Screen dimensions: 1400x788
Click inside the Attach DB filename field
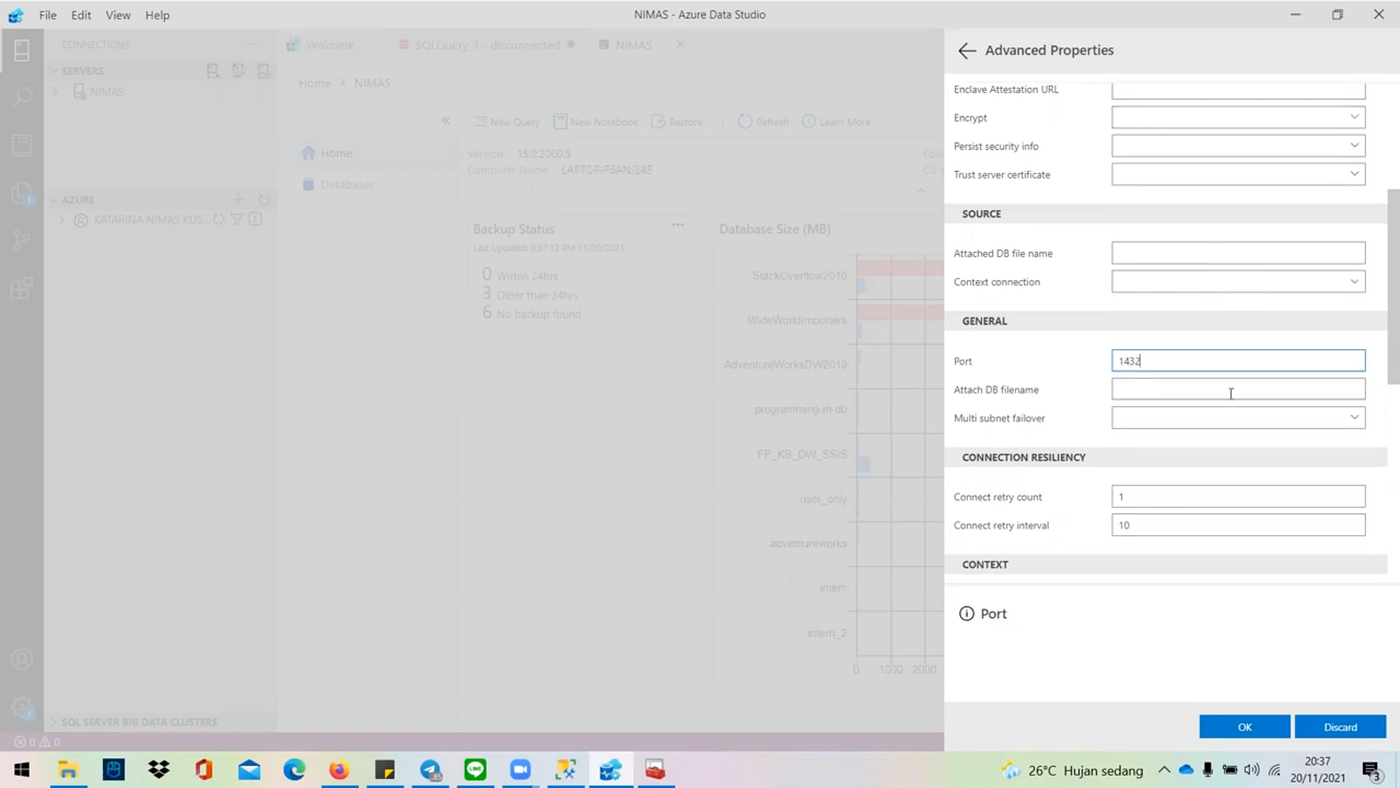click(1238, 389)
